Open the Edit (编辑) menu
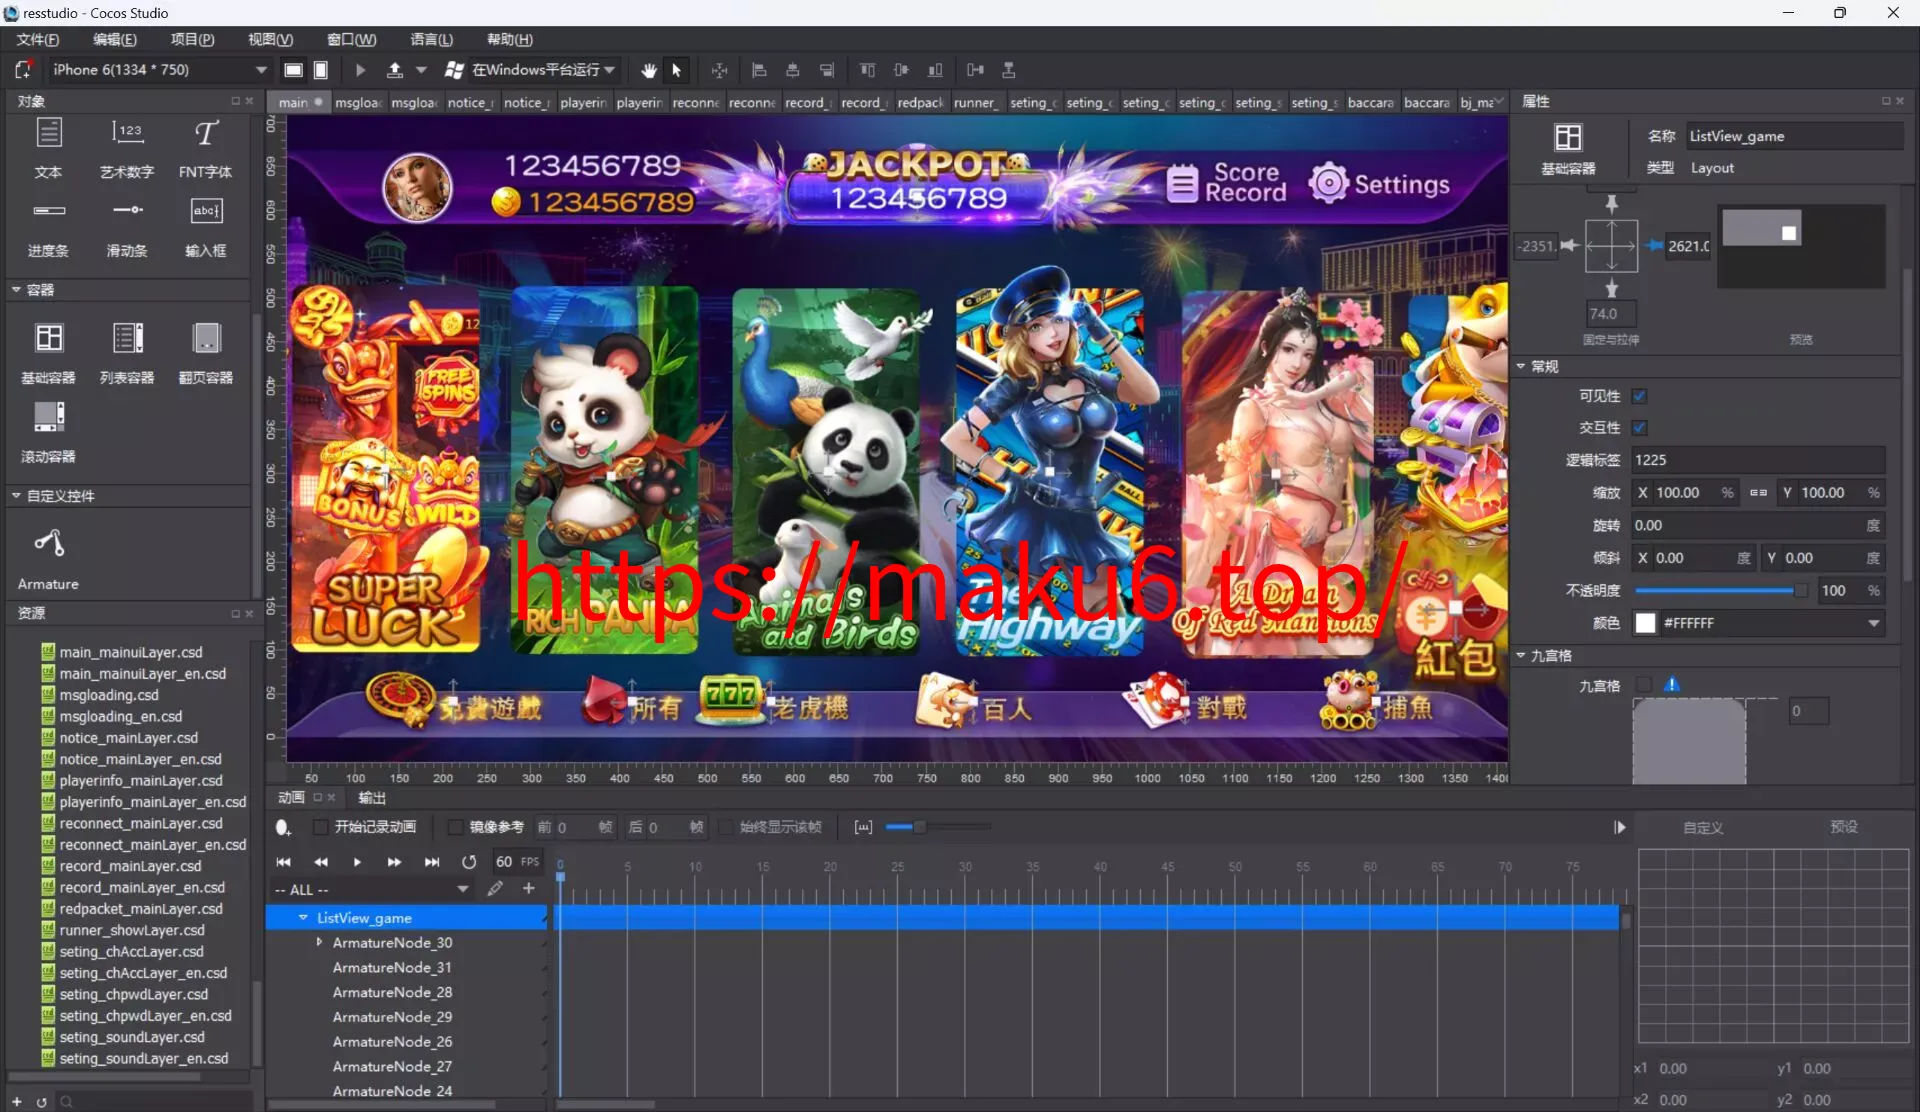1920x1112 pixels. point(115,39)
